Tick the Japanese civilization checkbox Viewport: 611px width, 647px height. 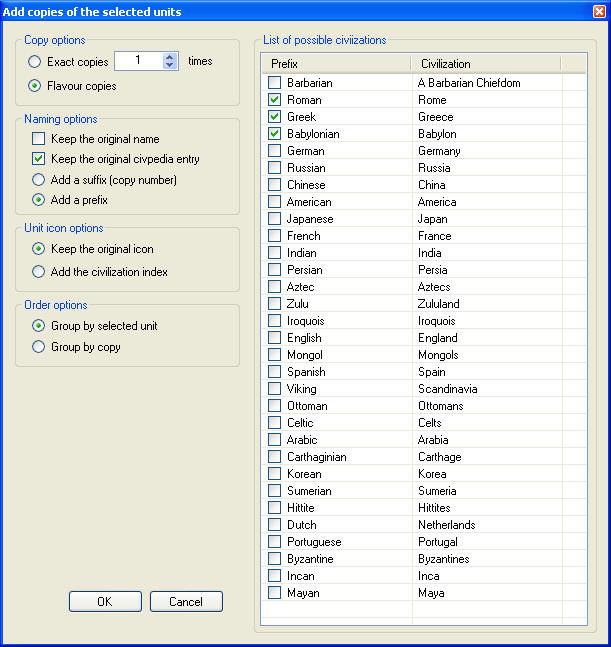(x=274, y=219)
